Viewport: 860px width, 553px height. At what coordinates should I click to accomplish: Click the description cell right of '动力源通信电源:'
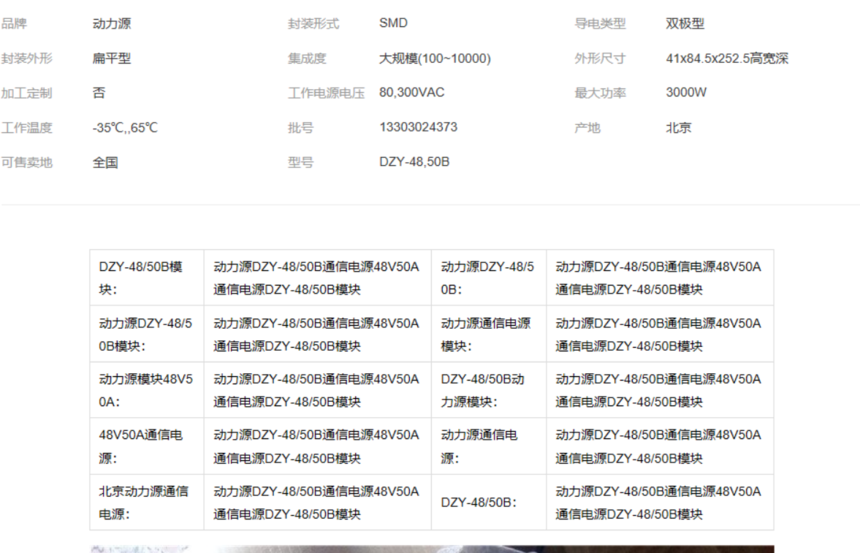tap(660, 447)
